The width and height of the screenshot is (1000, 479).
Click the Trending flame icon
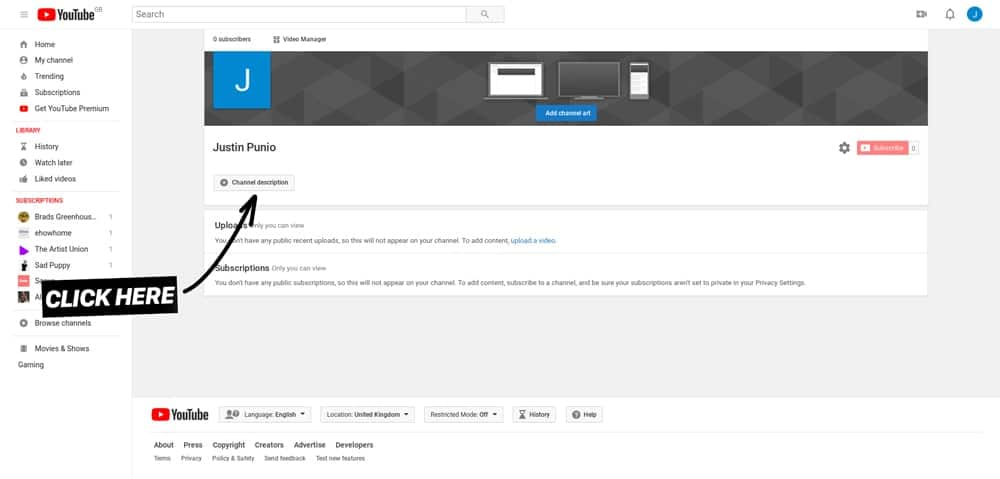24,76
